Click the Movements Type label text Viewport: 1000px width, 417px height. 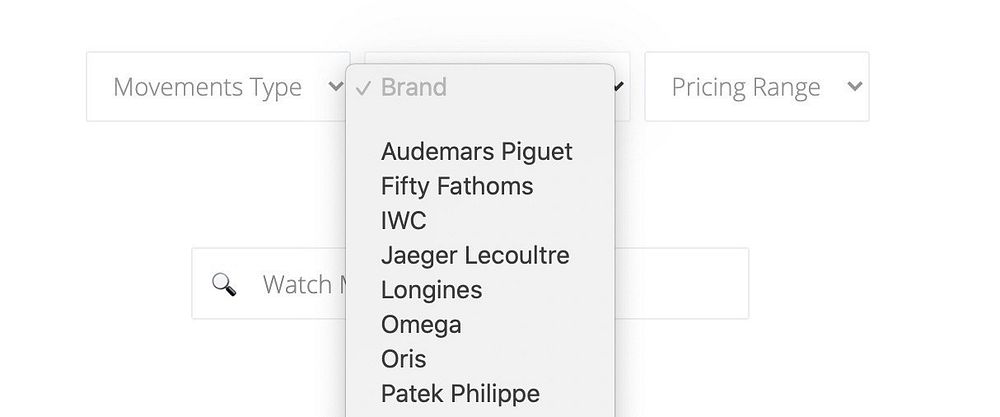207,87
